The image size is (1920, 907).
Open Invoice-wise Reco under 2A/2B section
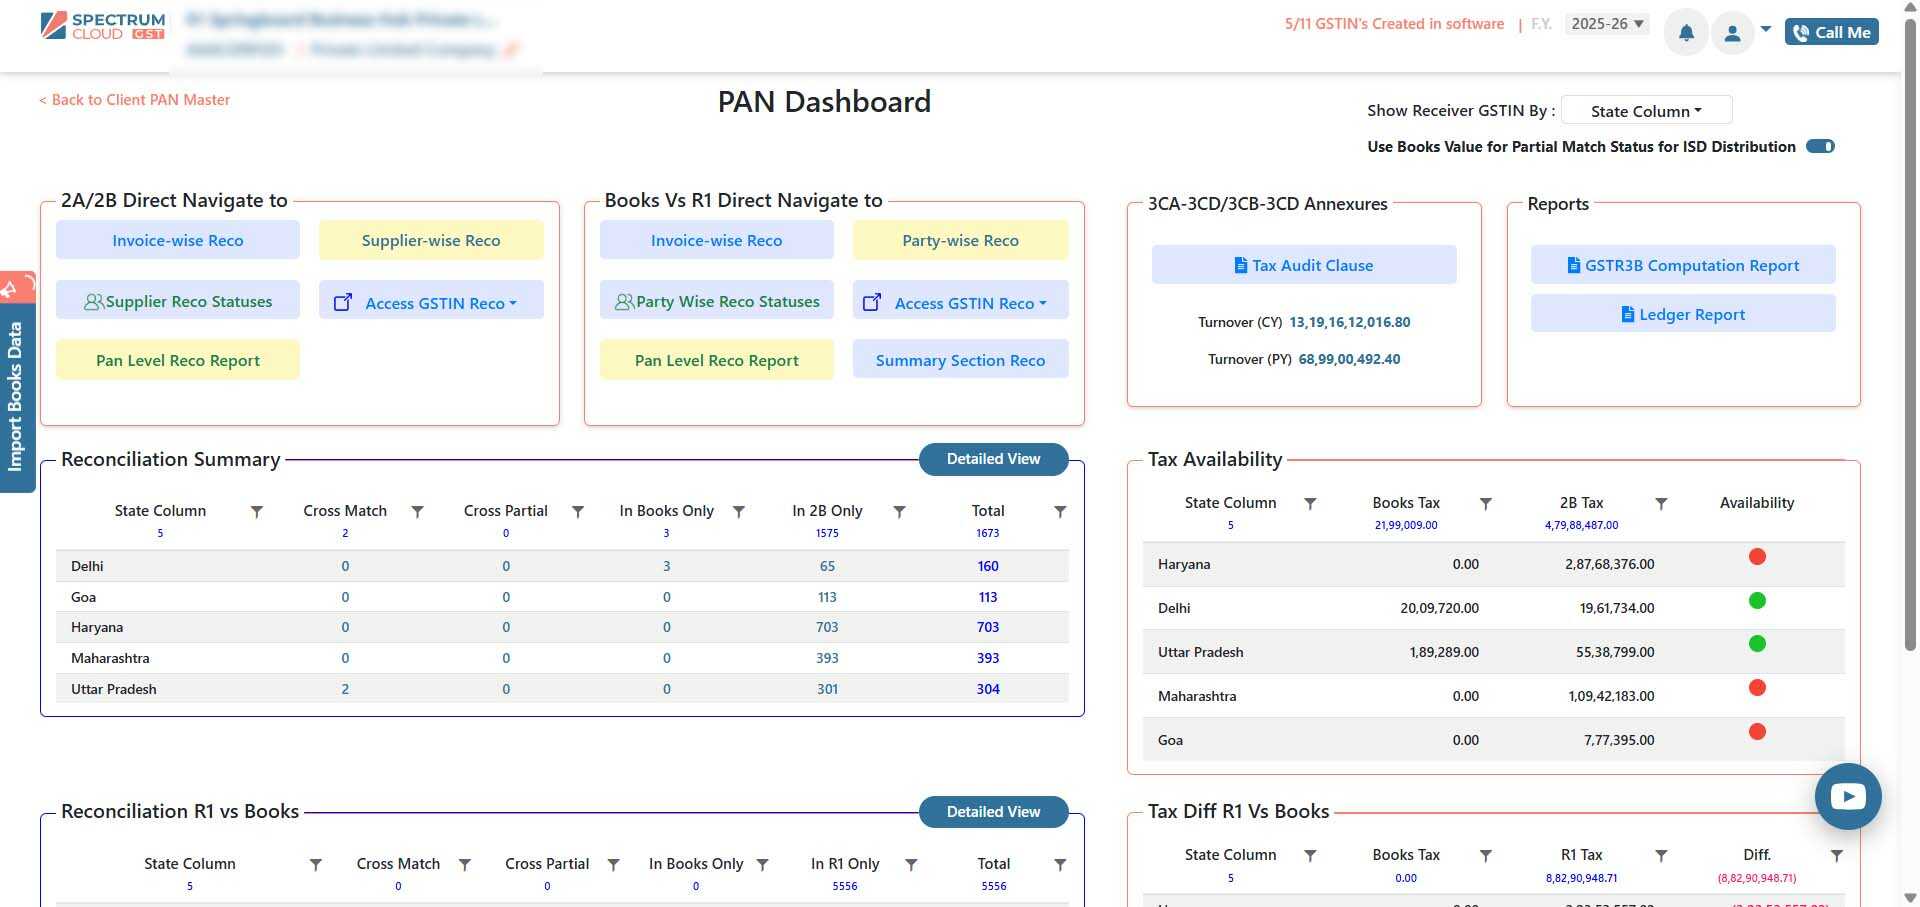178,240
